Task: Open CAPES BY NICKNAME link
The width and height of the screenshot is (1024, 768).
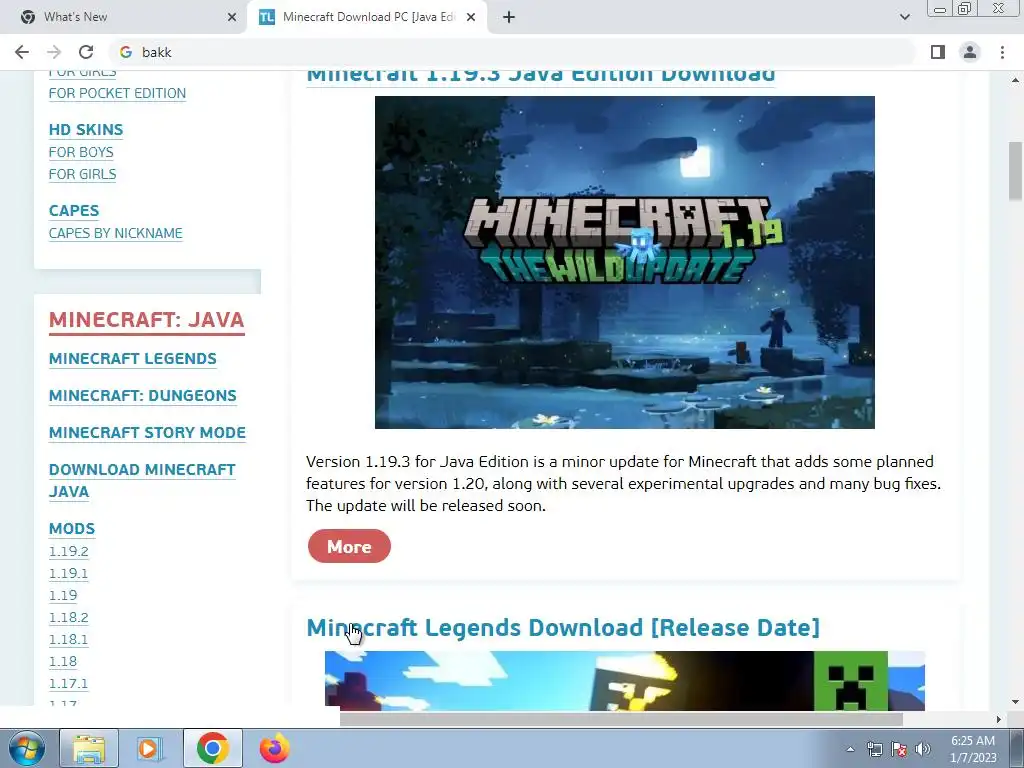Action: tap(116, 233)
